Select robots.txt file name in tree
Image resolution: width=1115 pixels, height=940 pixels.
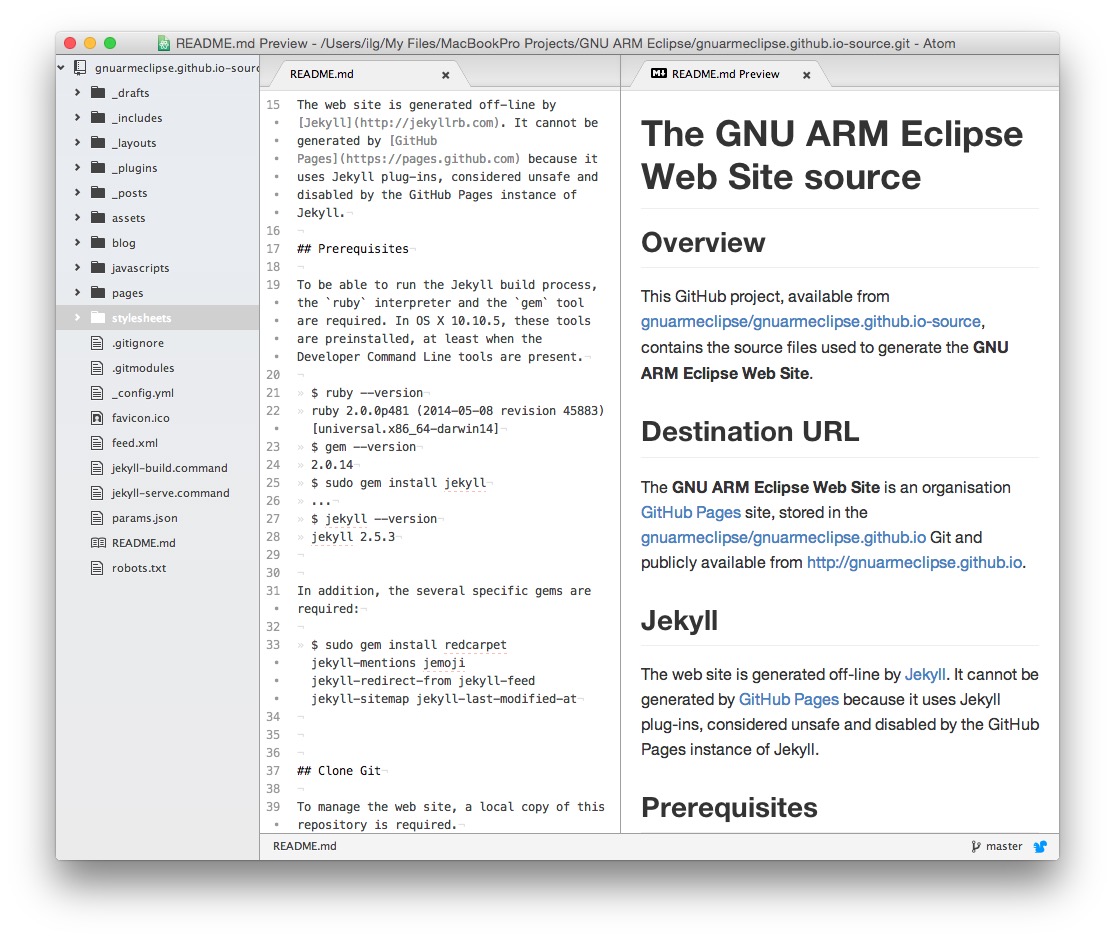(x=139, y=567)
